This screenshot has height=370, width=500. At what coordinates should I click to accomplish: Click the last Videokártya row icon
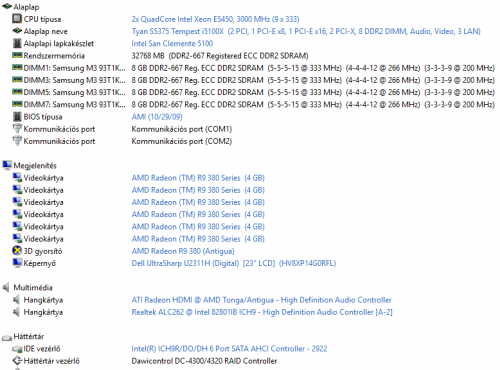pyautogui.click(x=17, y=238)
